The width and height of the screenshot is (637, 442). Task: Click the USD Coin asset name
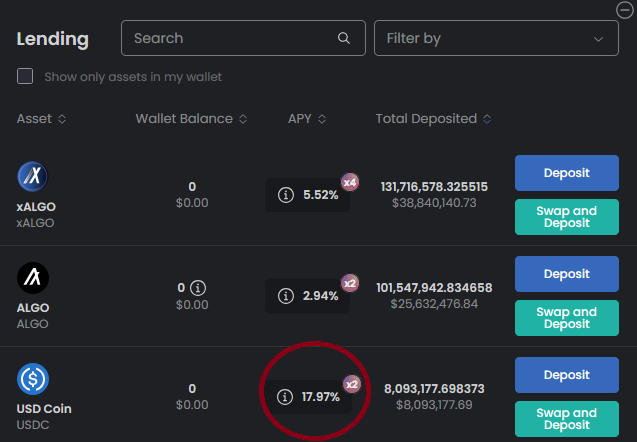44,409
